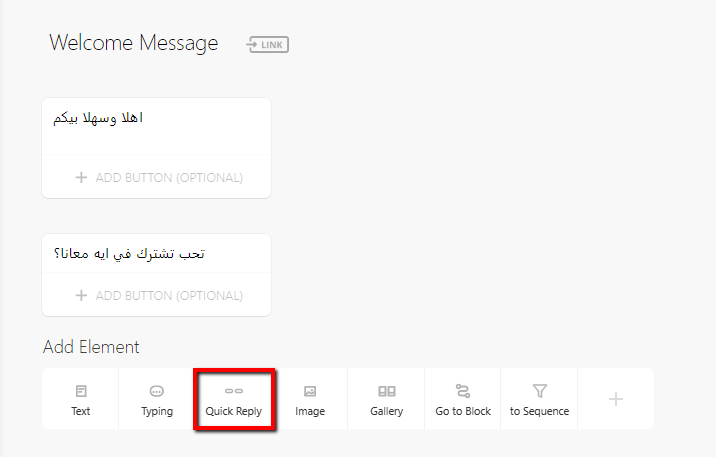Choose the to Sequence funnel icon

pos(539,391)
